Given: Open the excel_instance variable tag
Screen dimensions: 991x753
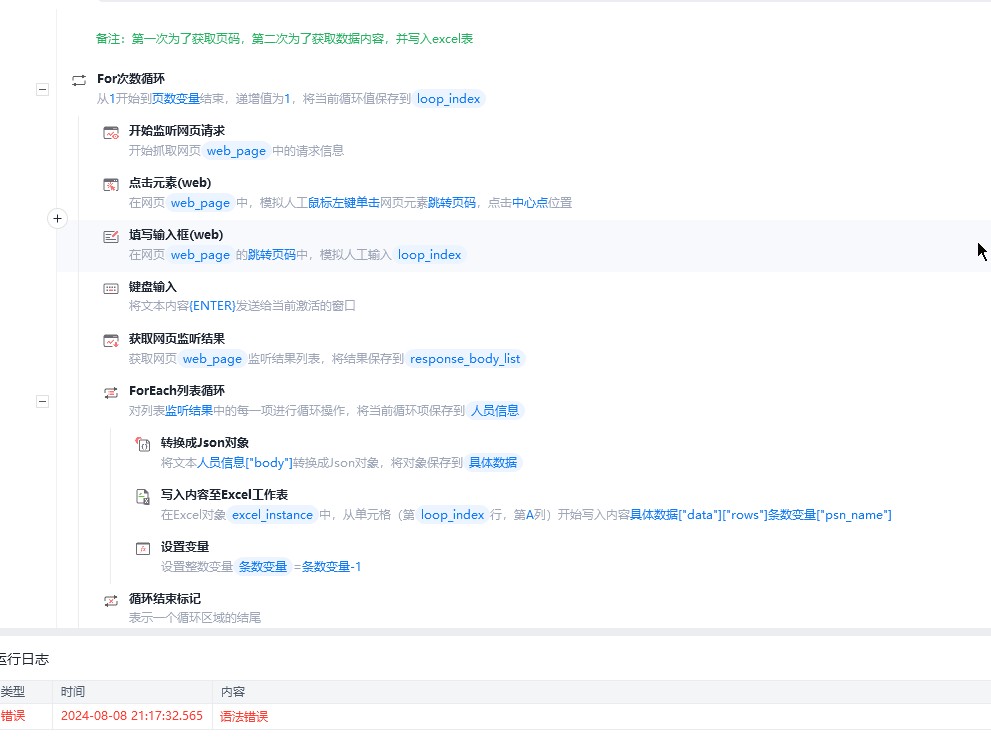Looking at the screenshot, I should click(x=272, y=515).
